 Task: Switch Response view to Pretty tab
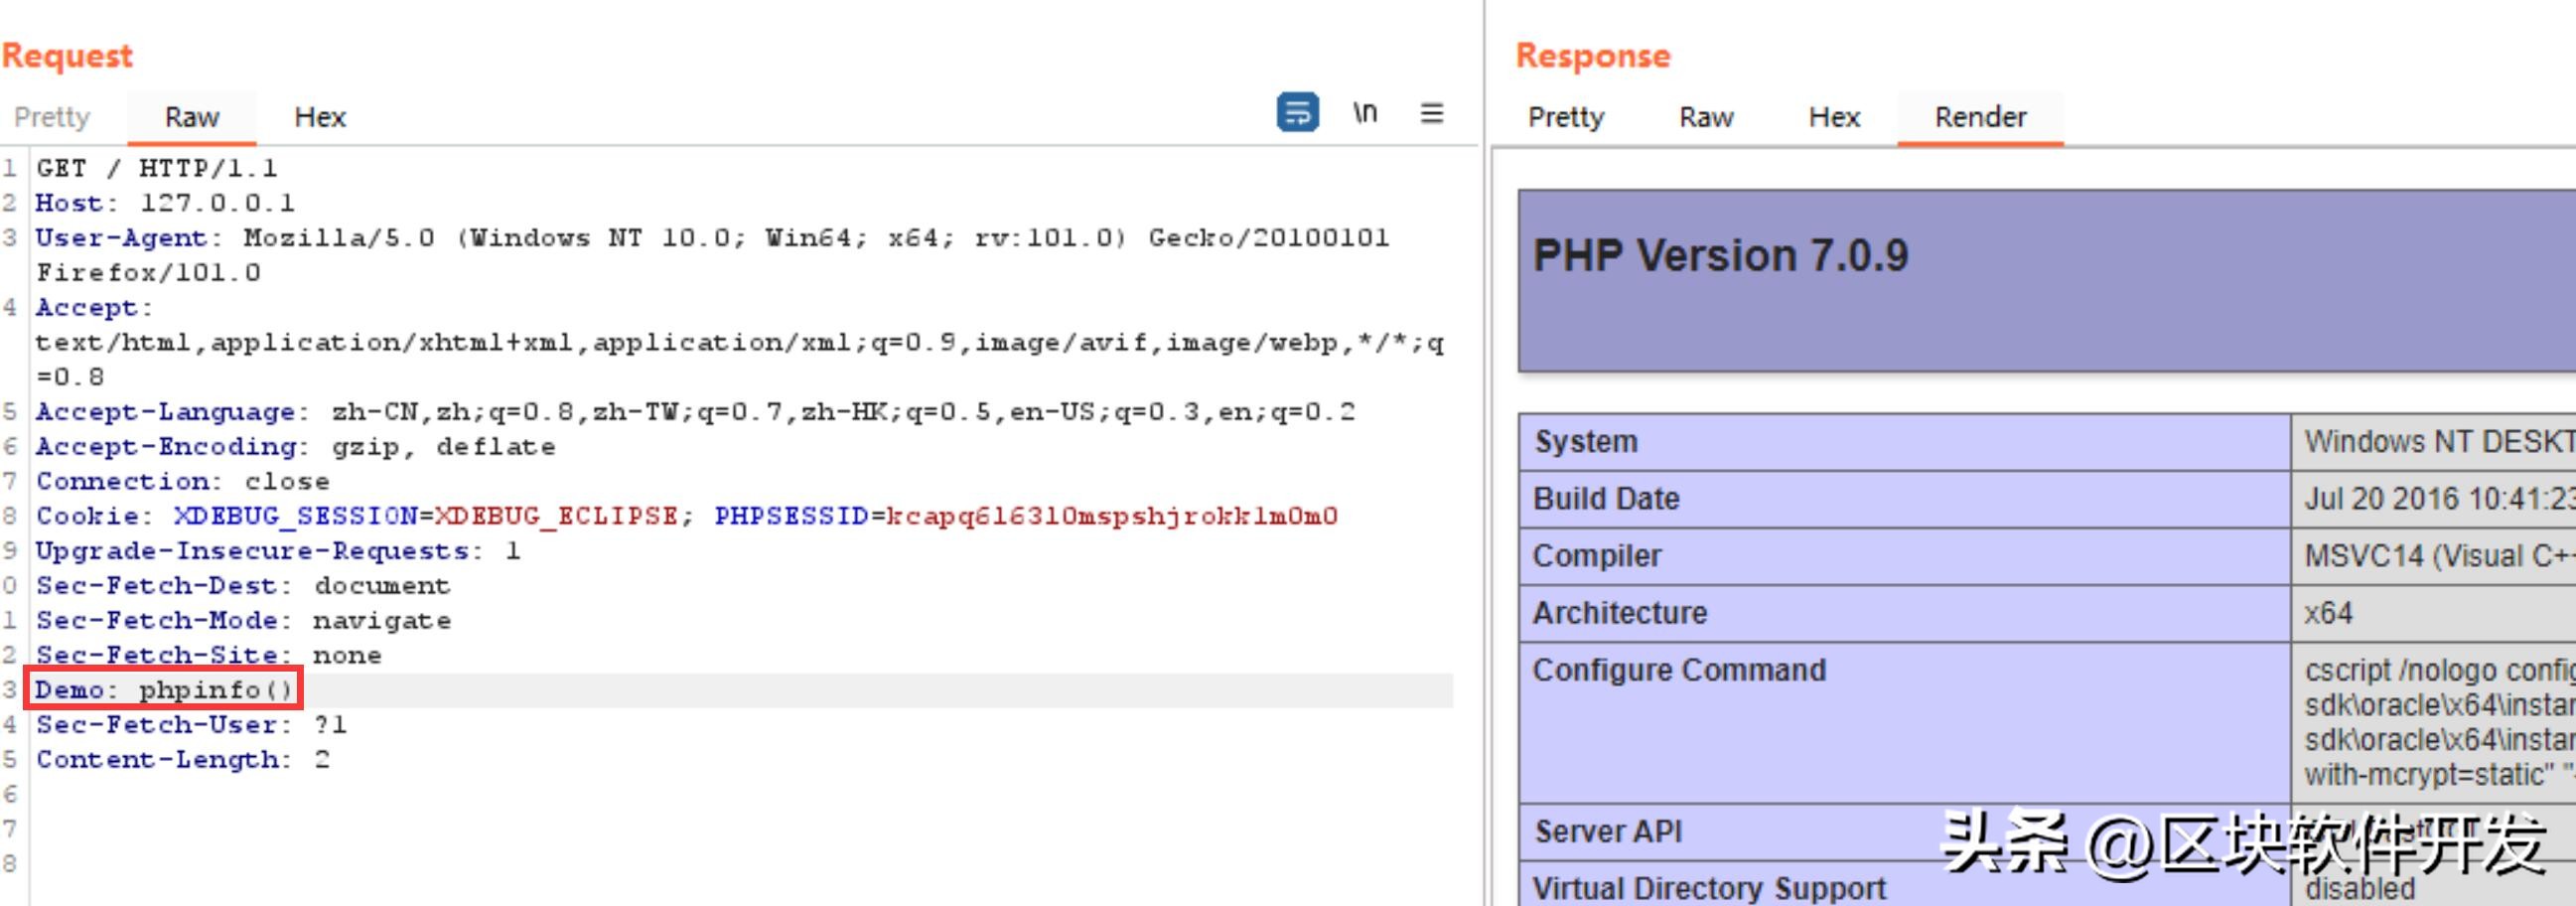pos(1566,118)
